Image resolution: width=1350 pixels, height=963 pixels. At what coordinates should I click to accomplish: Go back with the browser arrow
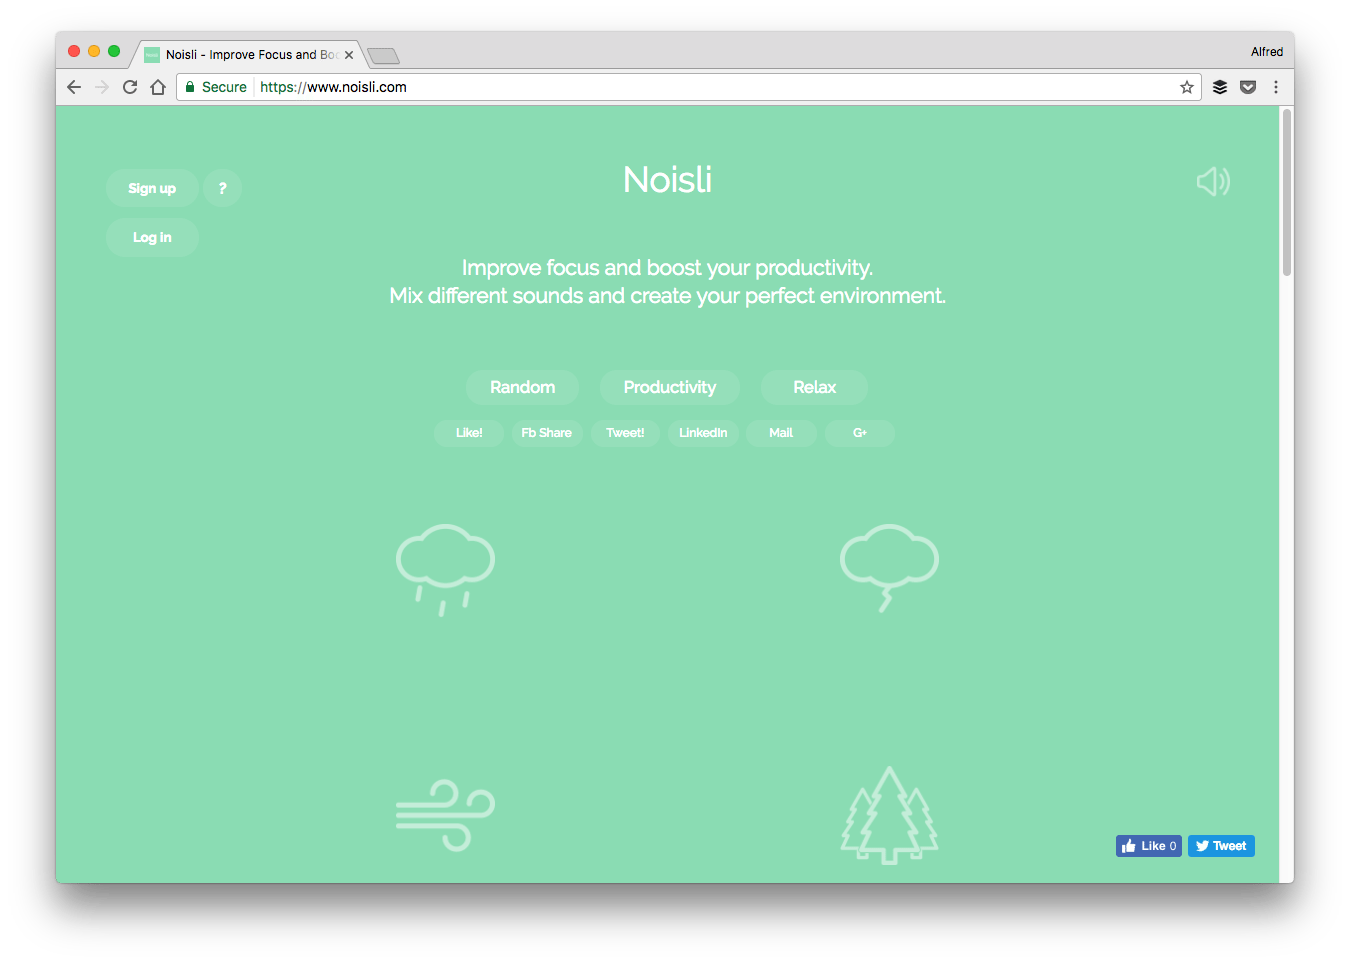point(74,87)
